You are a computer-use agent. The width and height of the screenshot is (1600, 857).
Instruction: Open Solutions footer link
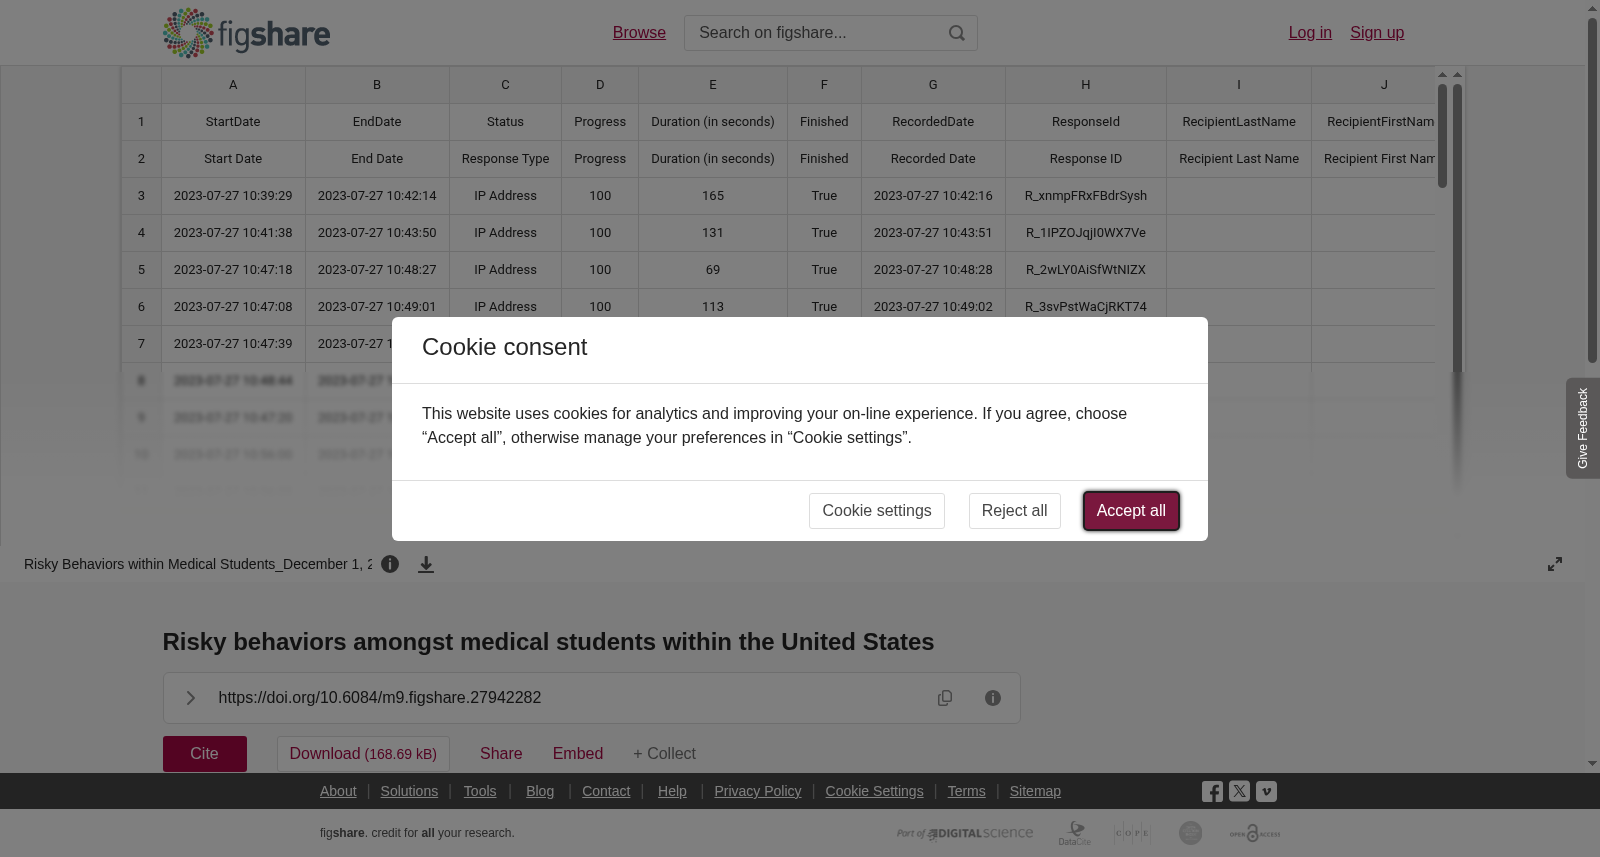pos(409,791)
